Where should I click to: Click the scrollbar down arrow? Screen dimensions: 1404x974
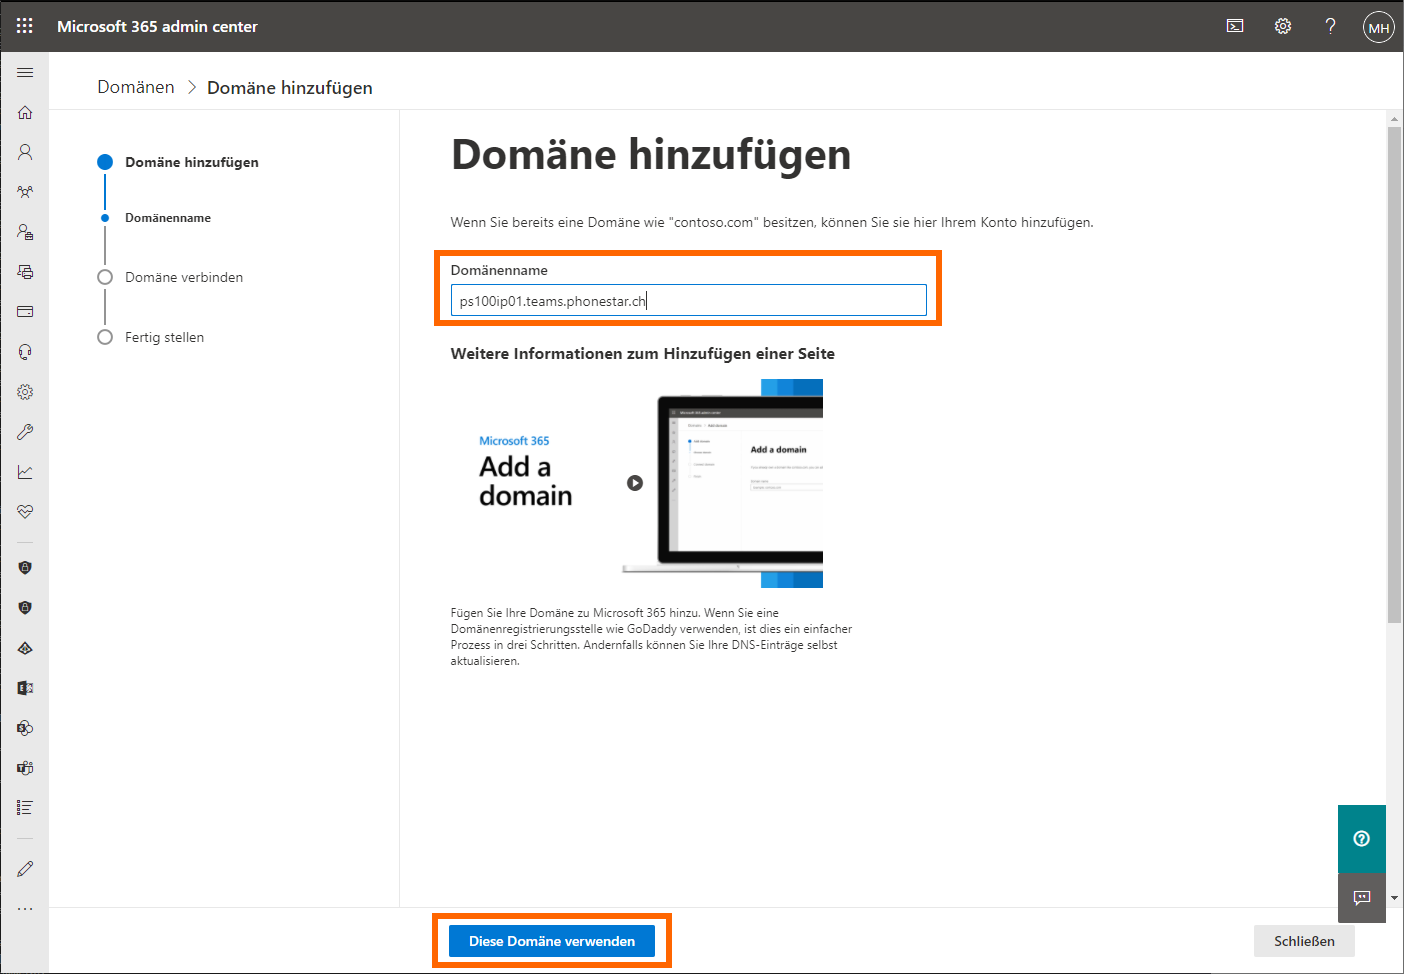tap(1394, 898)
